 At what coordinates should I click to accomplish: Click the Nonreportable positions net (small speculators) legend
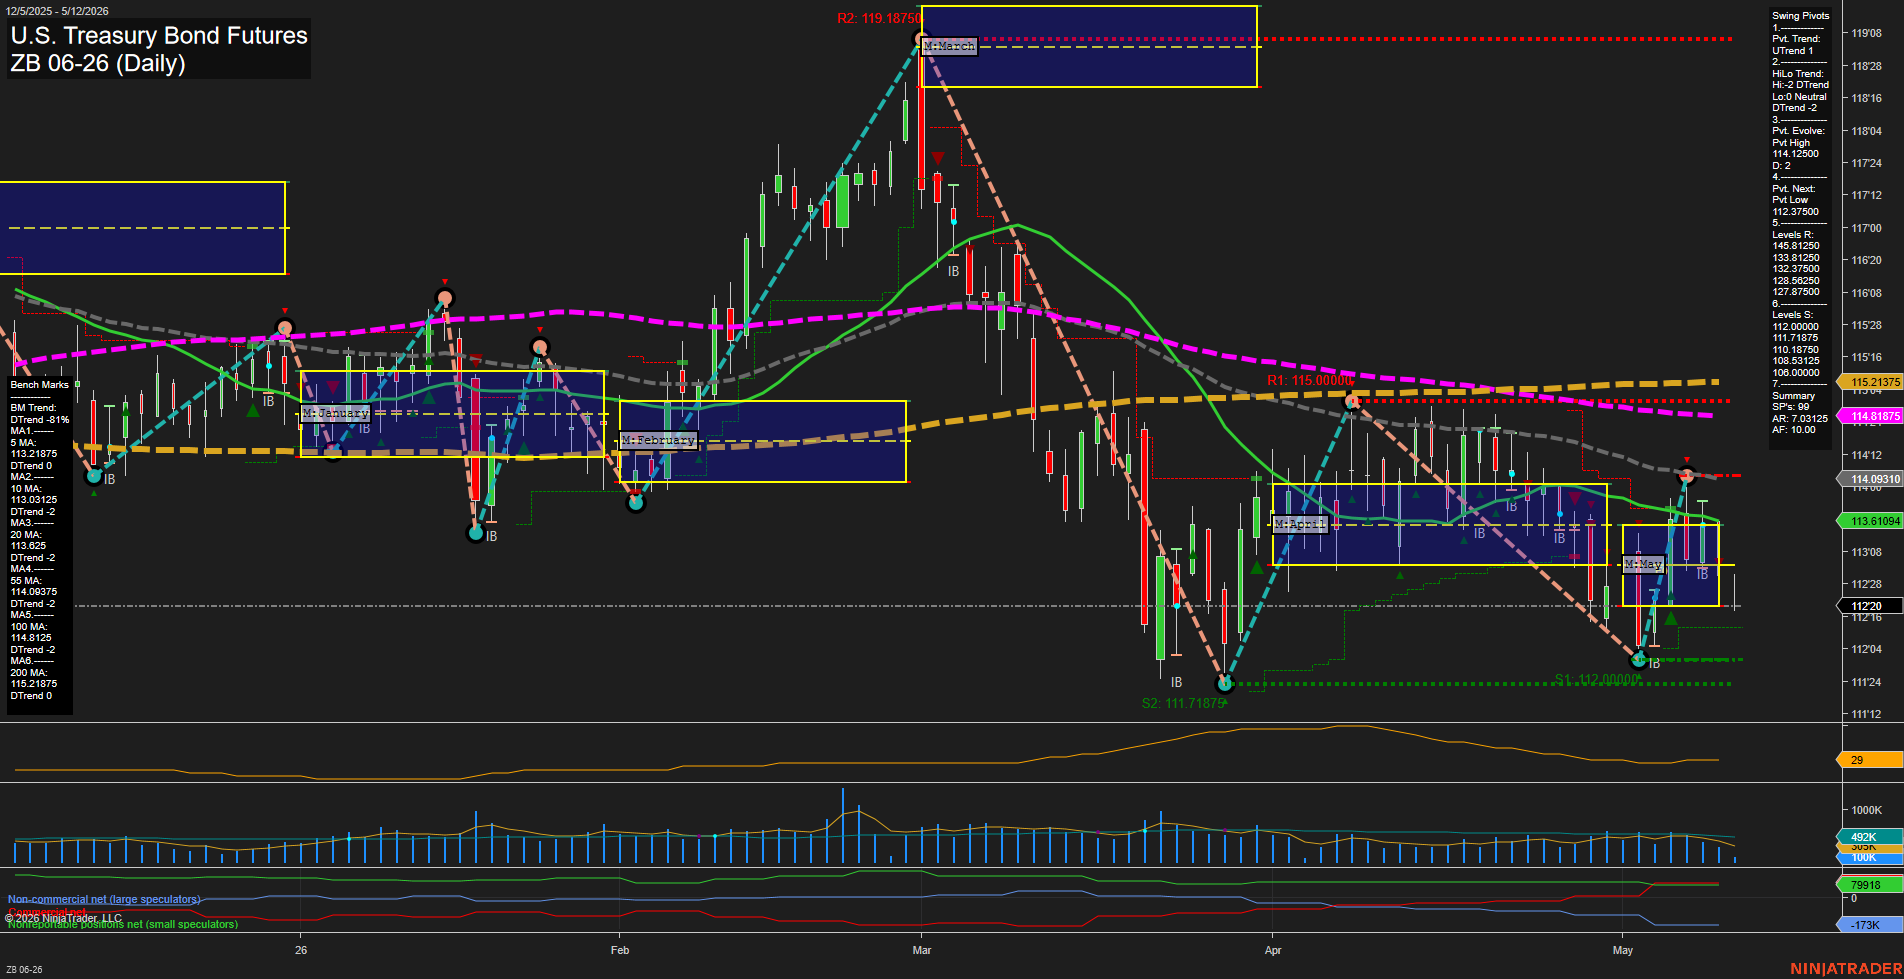click(x=123, y=925)
